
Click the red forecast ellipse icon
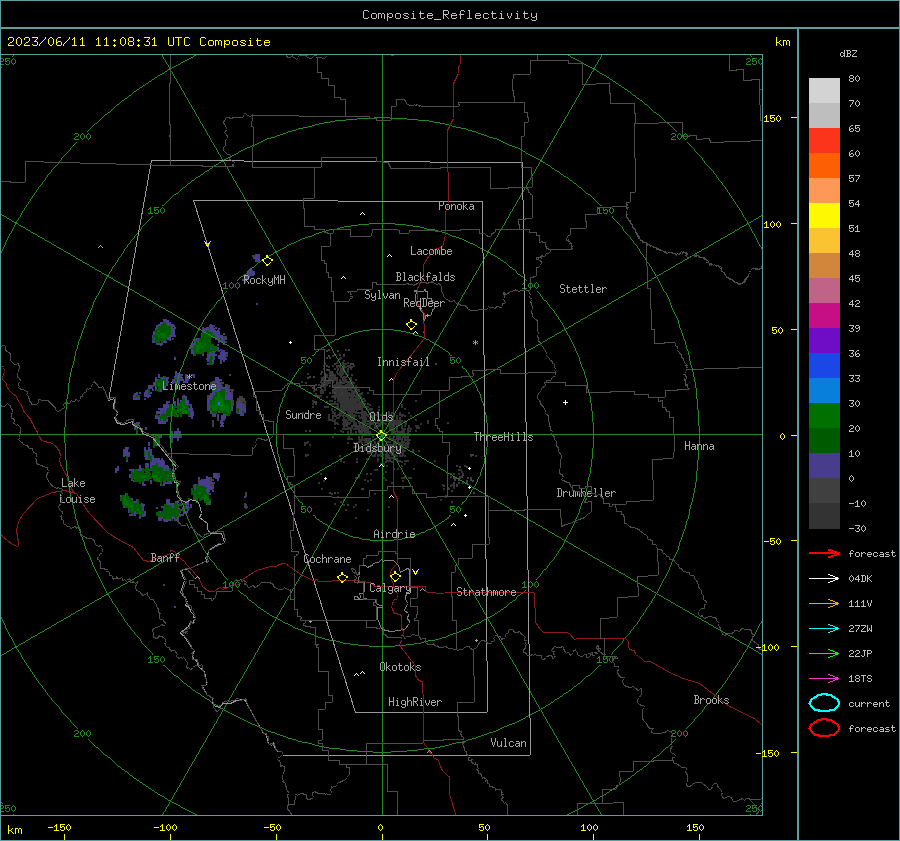click(824, 728)
